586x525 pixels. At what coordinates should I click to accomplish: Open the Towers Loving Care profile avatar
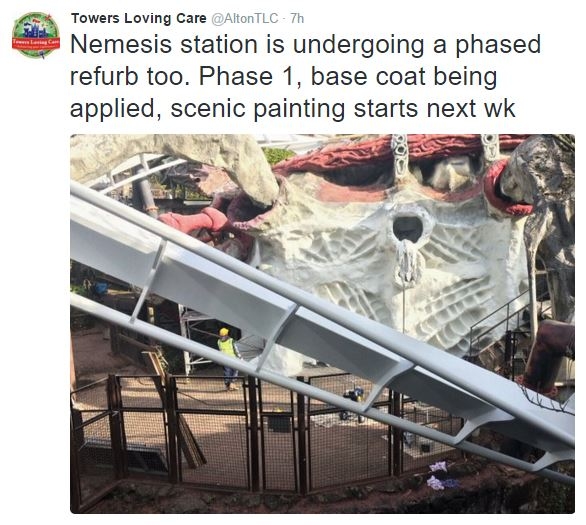[x=36, y=35]
